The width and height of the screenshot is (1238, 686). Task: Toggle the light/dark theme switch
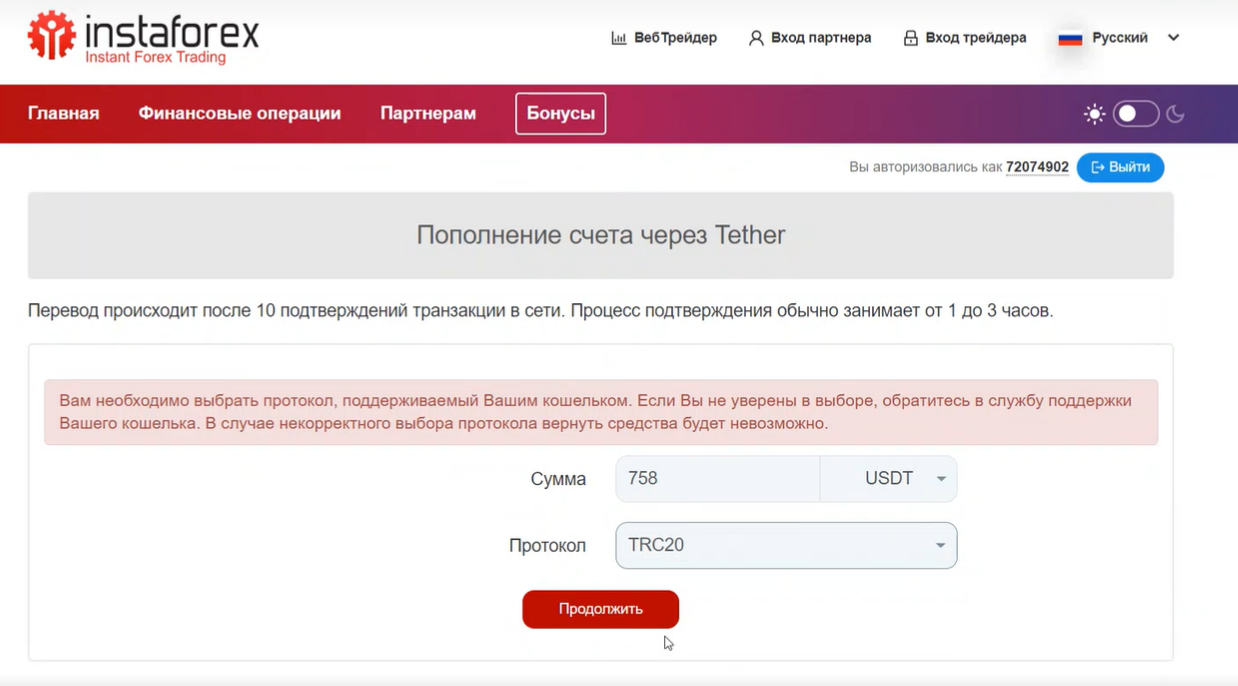1136,114
